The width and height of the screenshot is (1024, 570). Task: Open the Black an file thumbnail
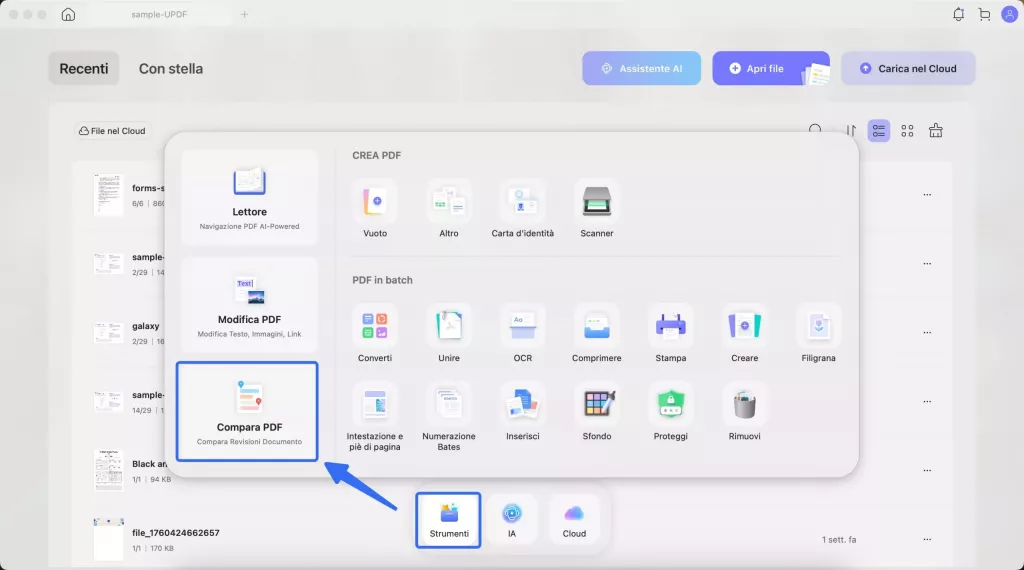tap(108, 470)
